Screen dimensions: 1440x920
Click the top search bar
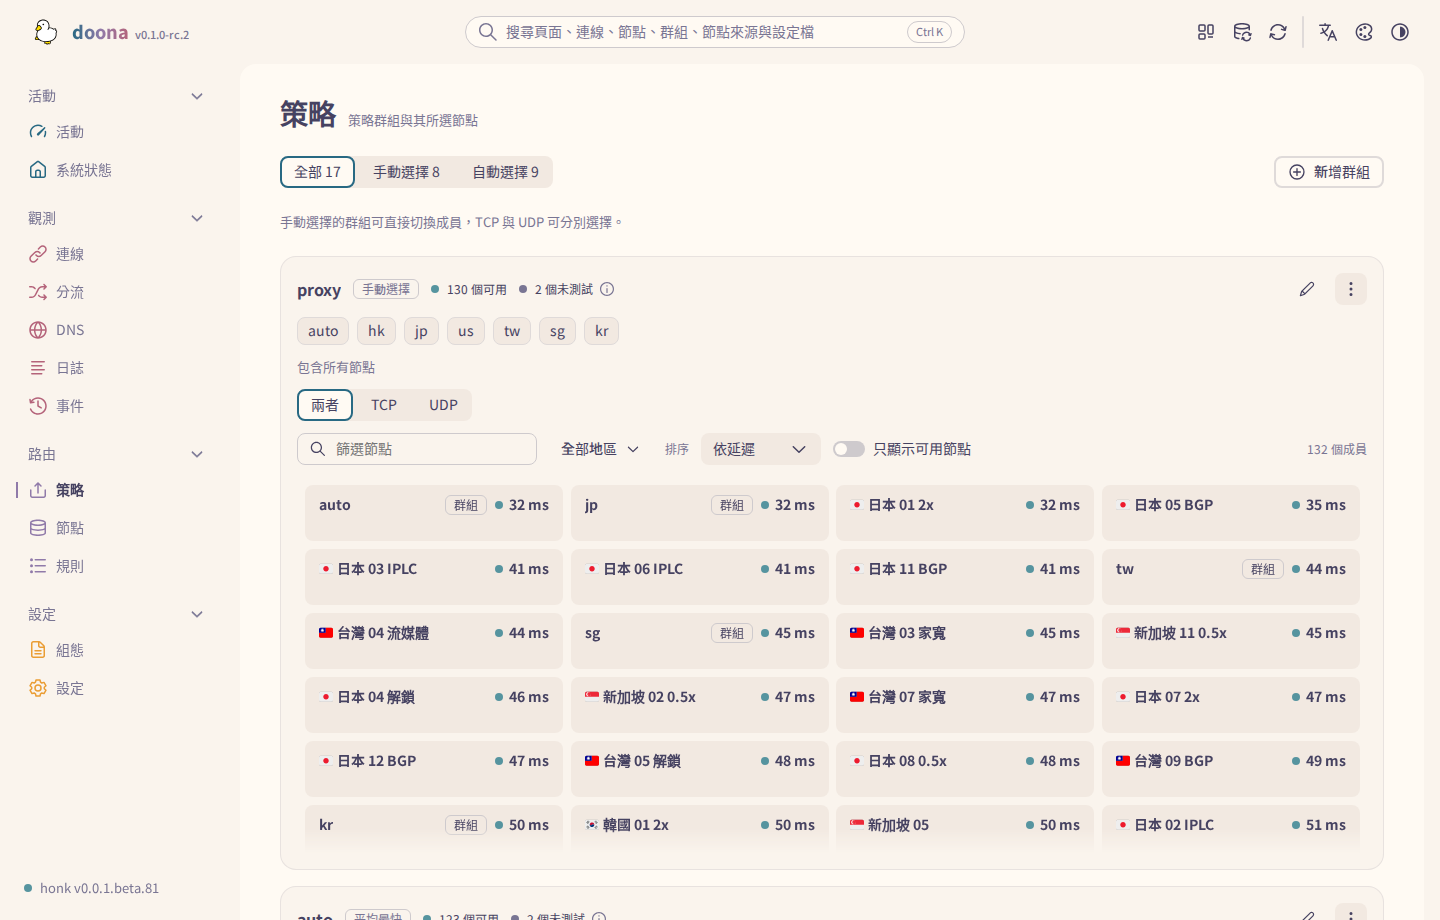(x=715, y=32)
